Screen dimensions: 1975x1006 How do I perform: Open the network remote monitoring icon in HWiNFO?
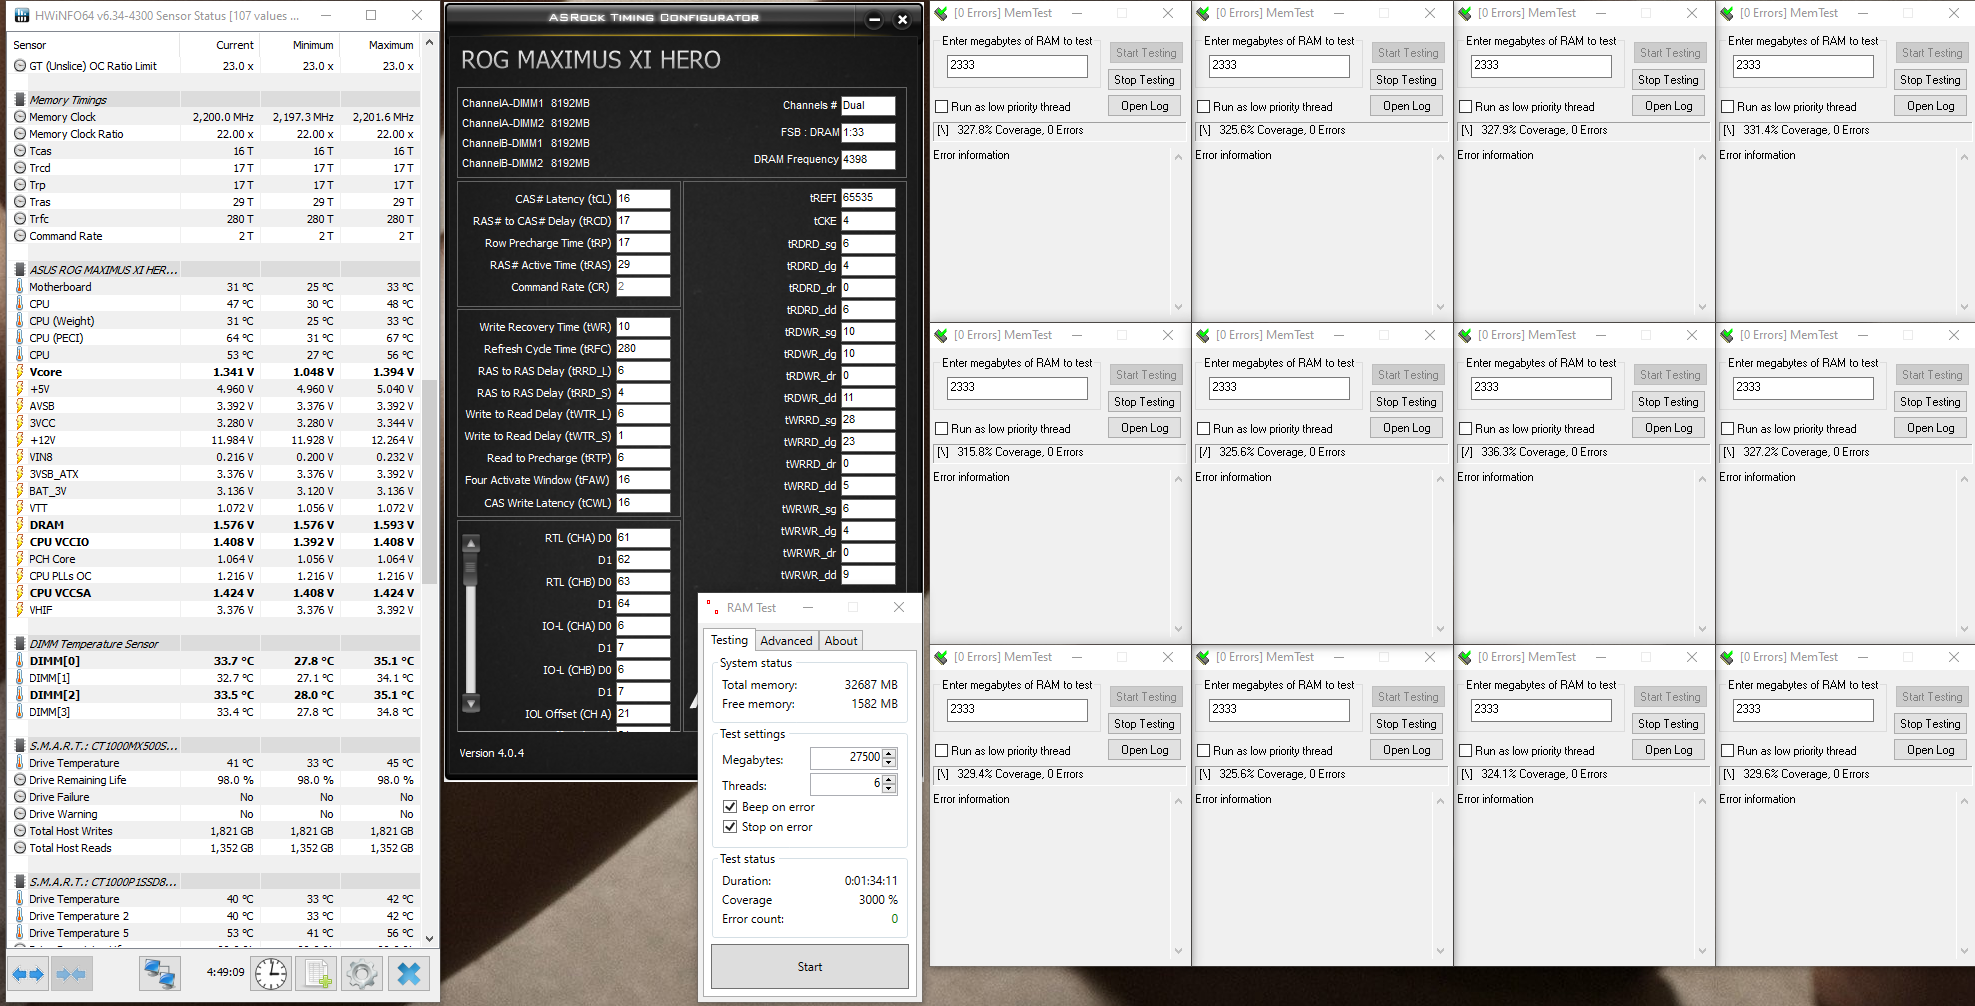coord(159,973)
